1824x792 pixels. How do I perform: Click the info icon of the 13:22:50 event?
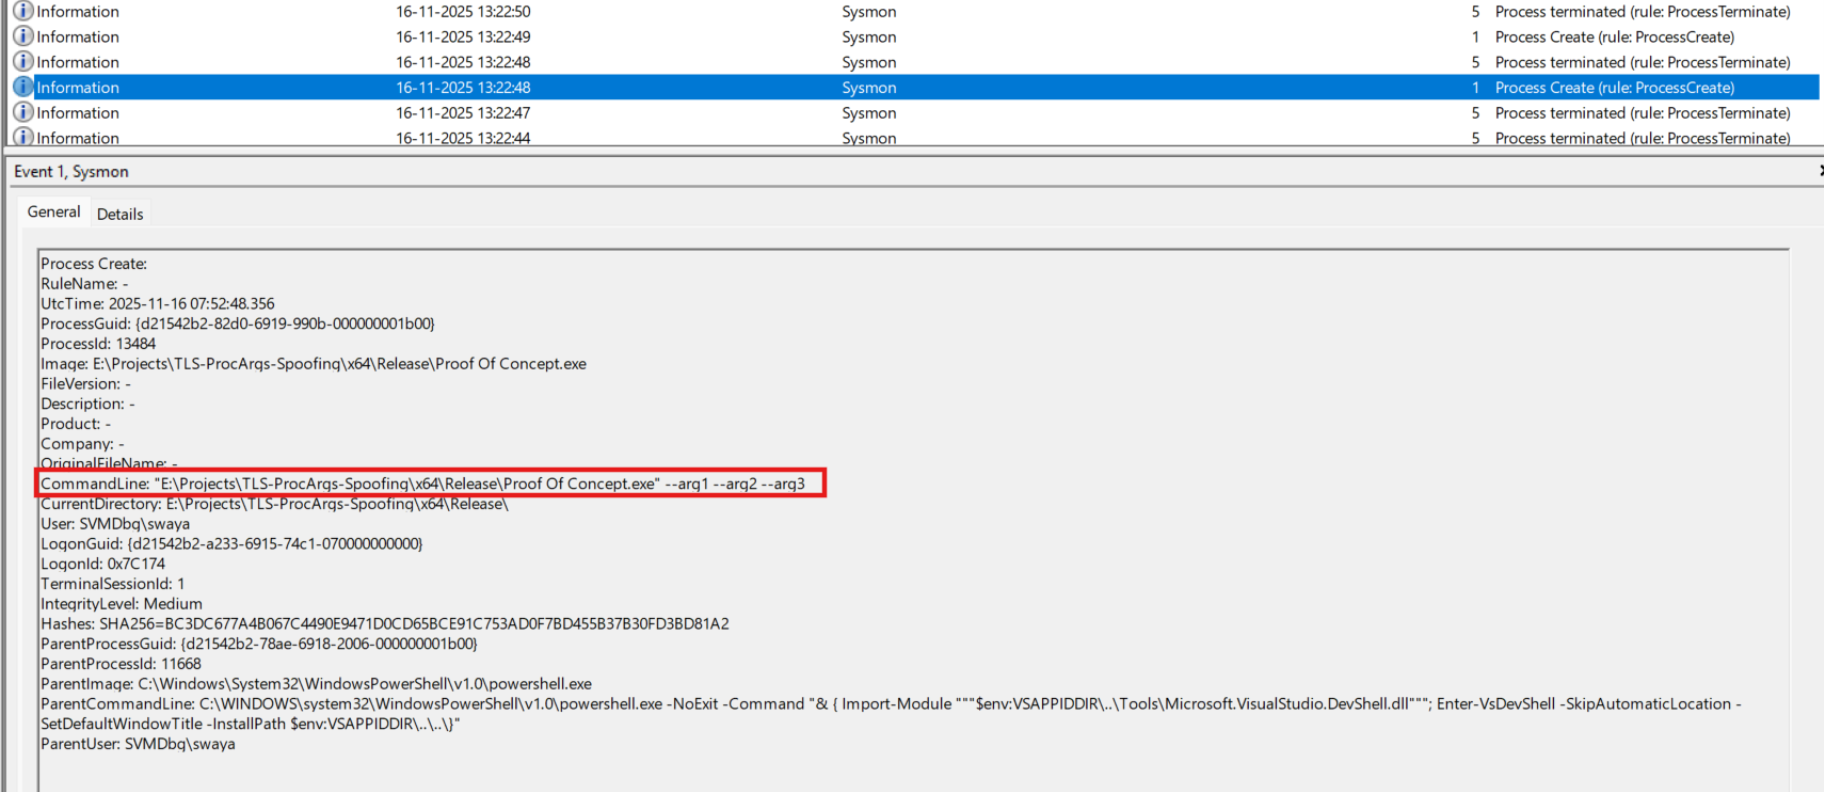coord(23,11)
